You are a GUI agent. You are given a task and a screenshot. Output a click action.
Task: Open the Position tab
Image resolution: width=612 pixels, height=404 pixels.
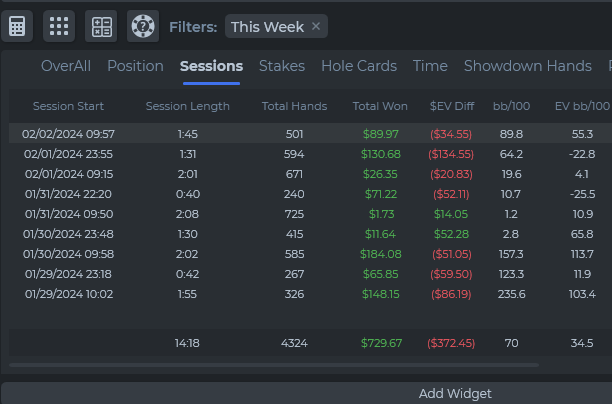(135, 66)
